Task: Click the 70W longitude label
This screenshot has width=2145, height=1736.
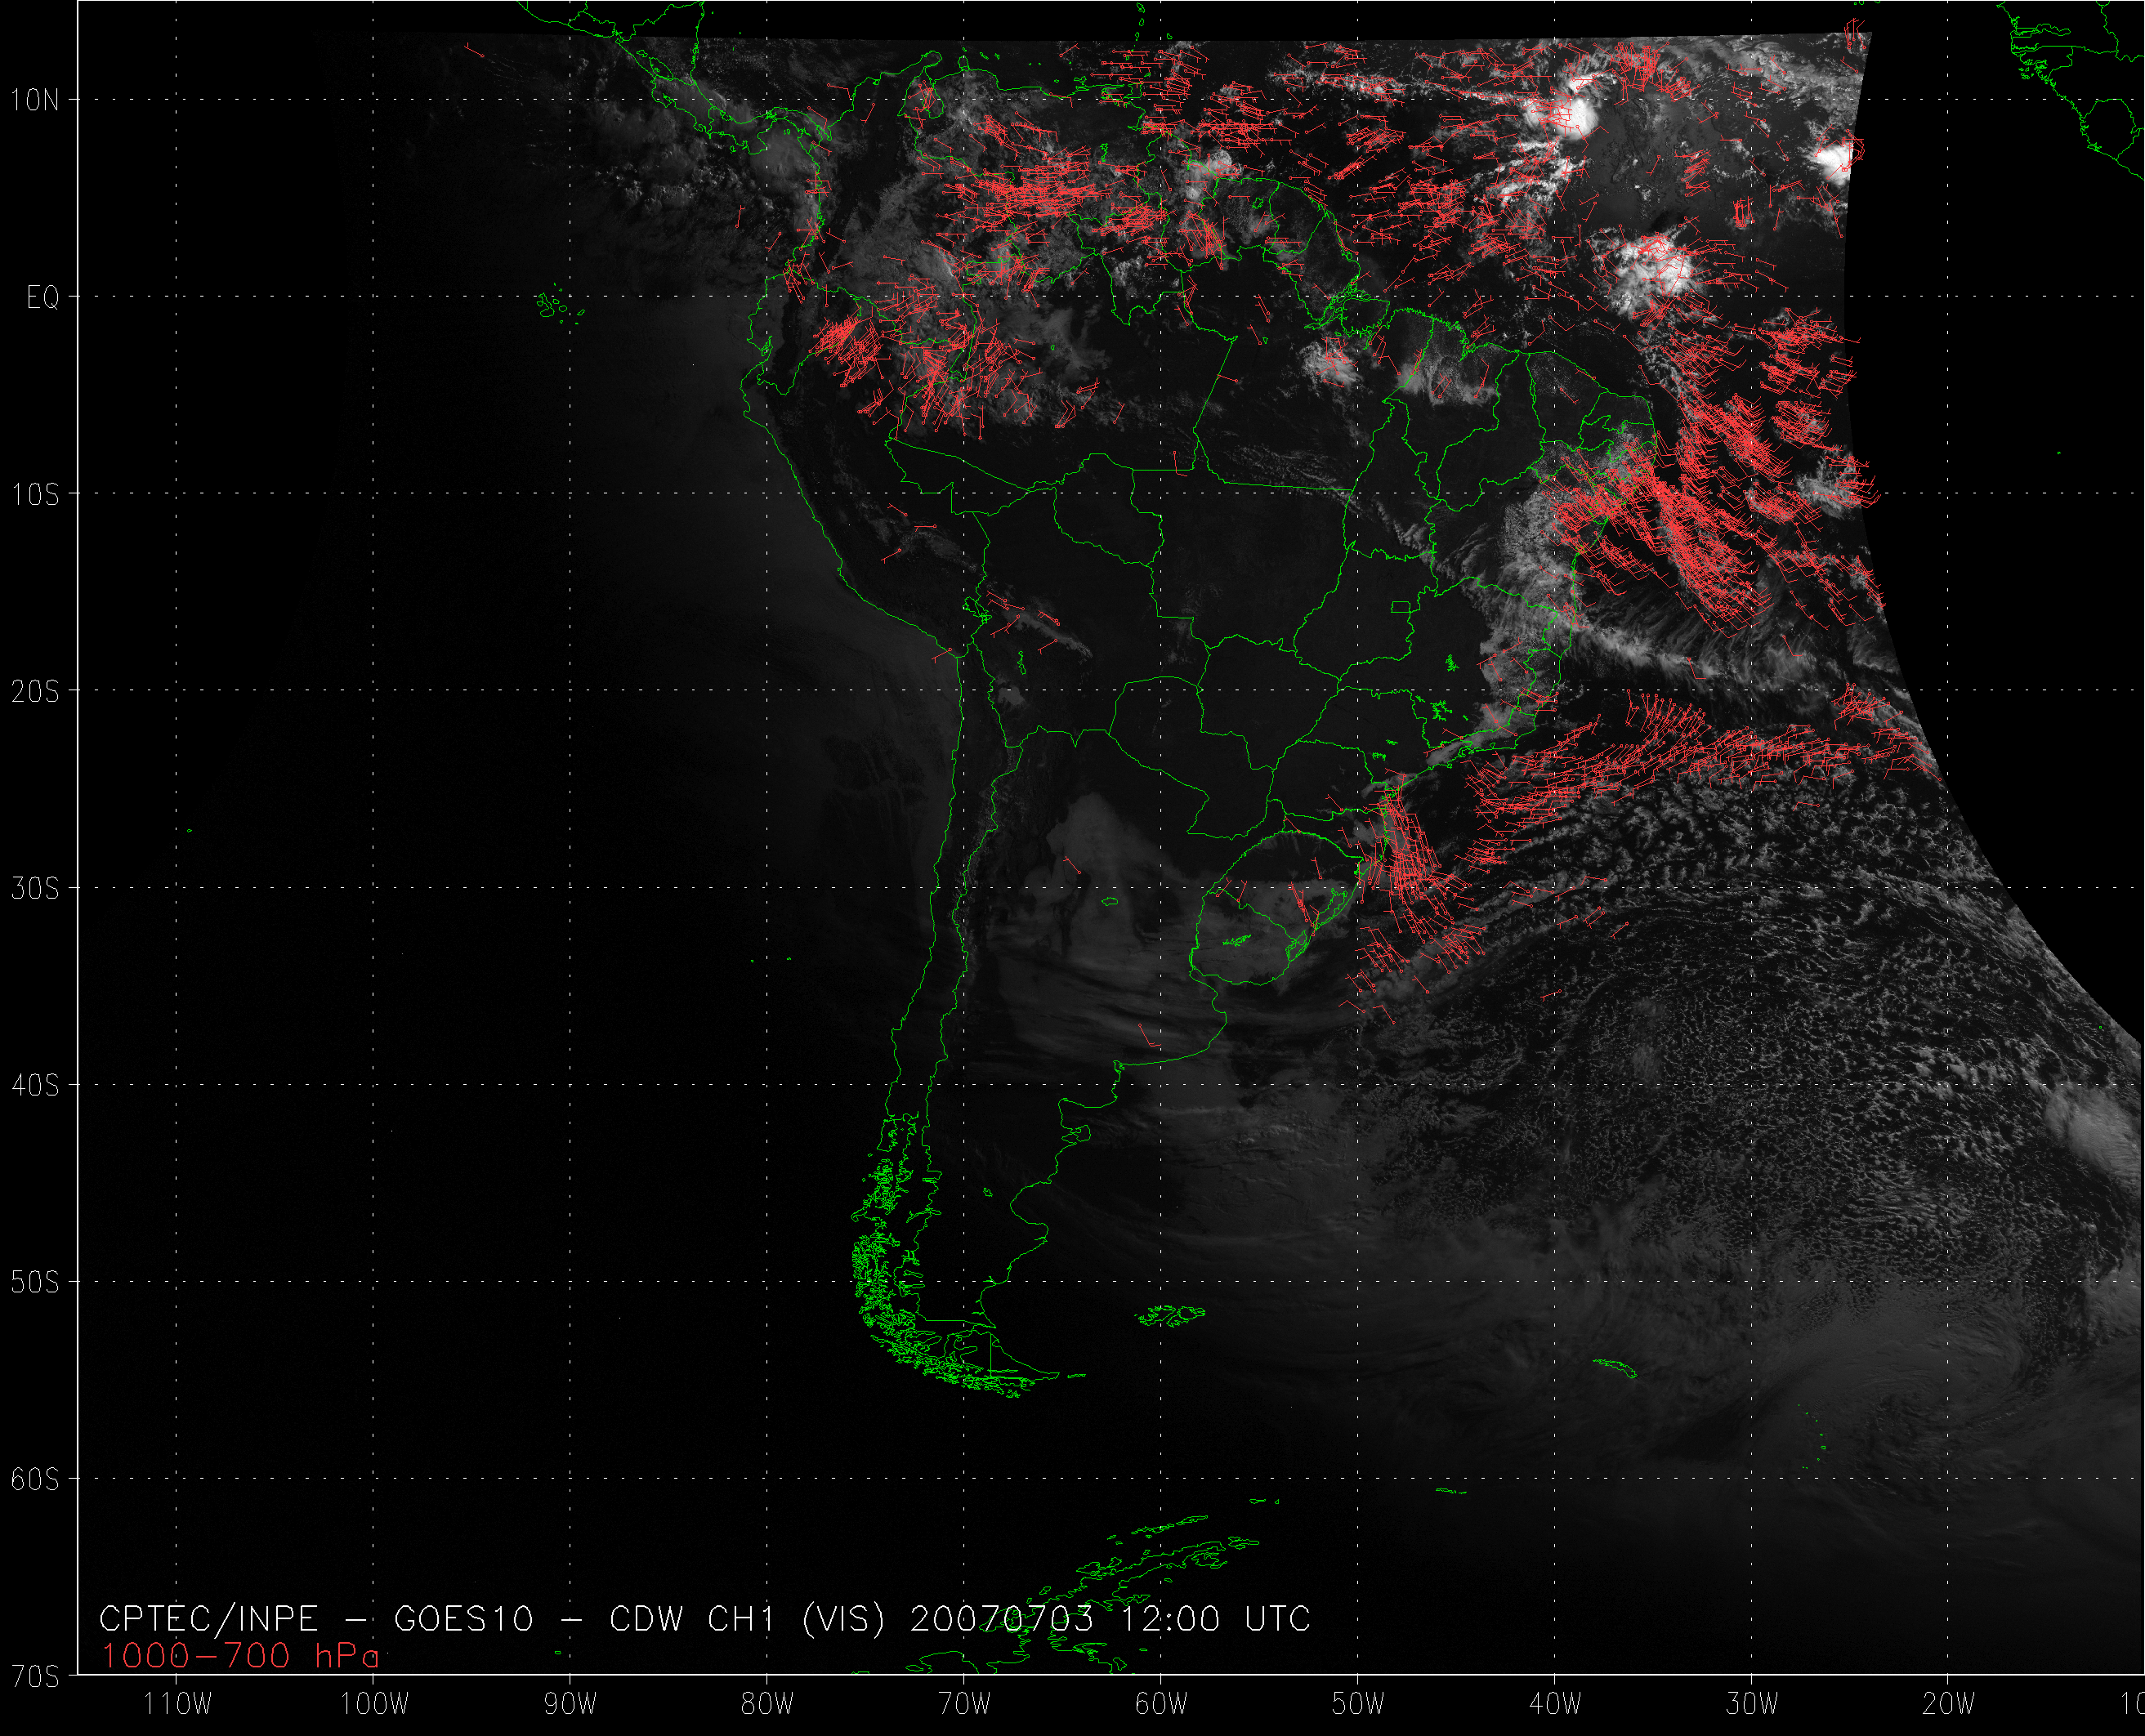Action: pyautogui.click(x=964, y=1705)
